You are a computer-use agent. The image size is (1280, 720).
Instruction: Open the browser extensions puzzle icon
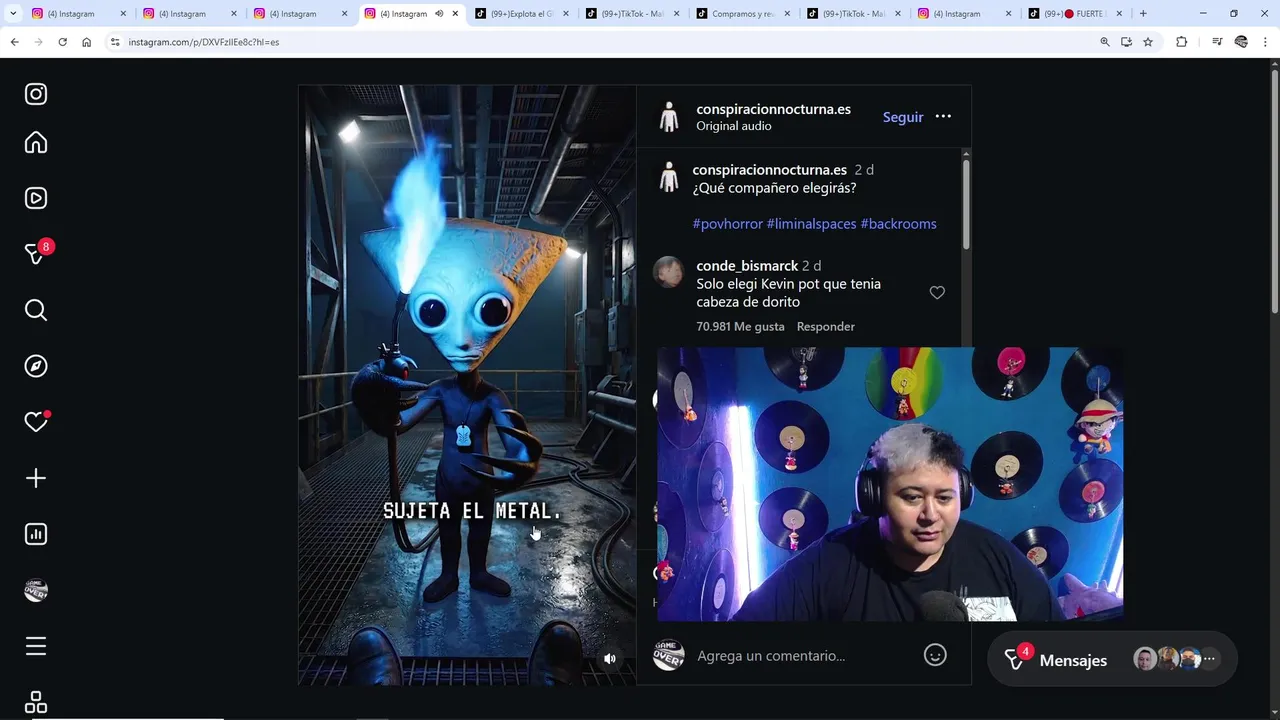point(1181,42)
